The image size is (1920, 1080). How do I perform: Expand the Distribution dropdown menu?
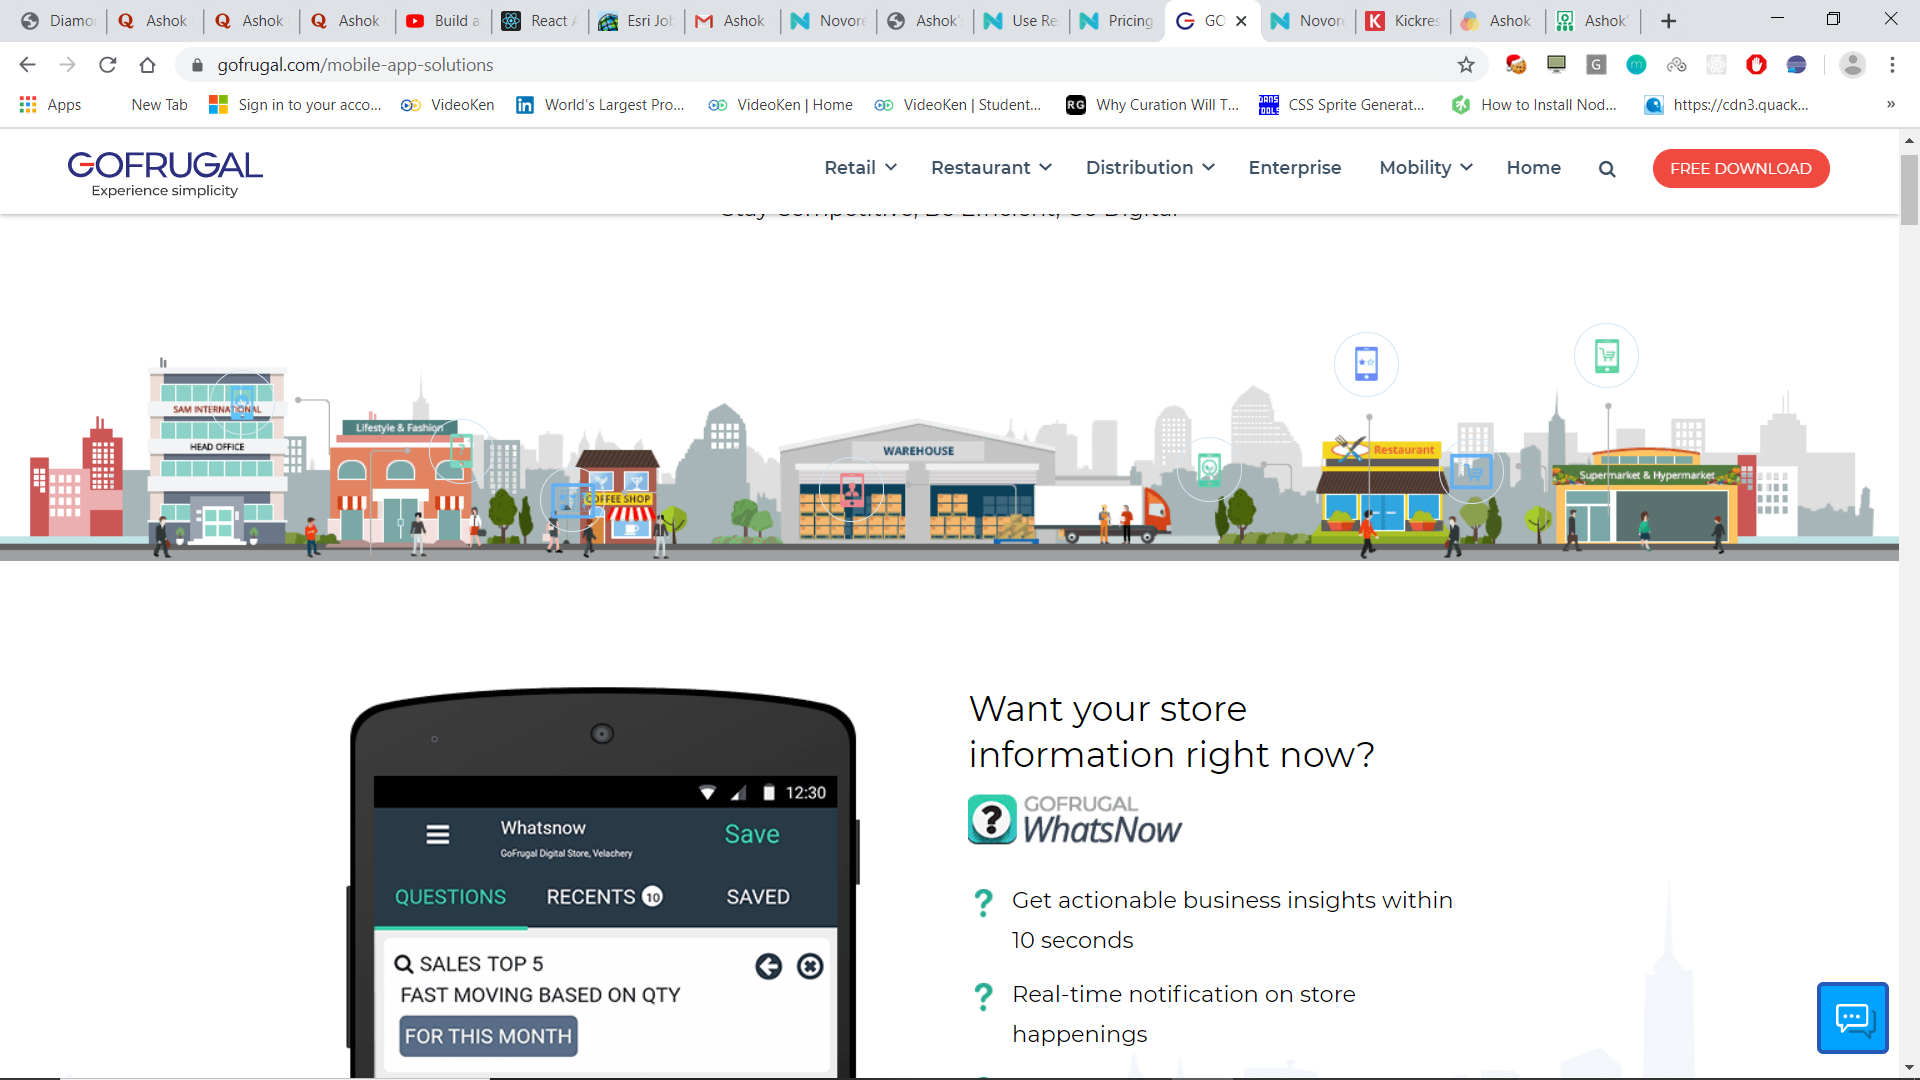pos(1150,168)
